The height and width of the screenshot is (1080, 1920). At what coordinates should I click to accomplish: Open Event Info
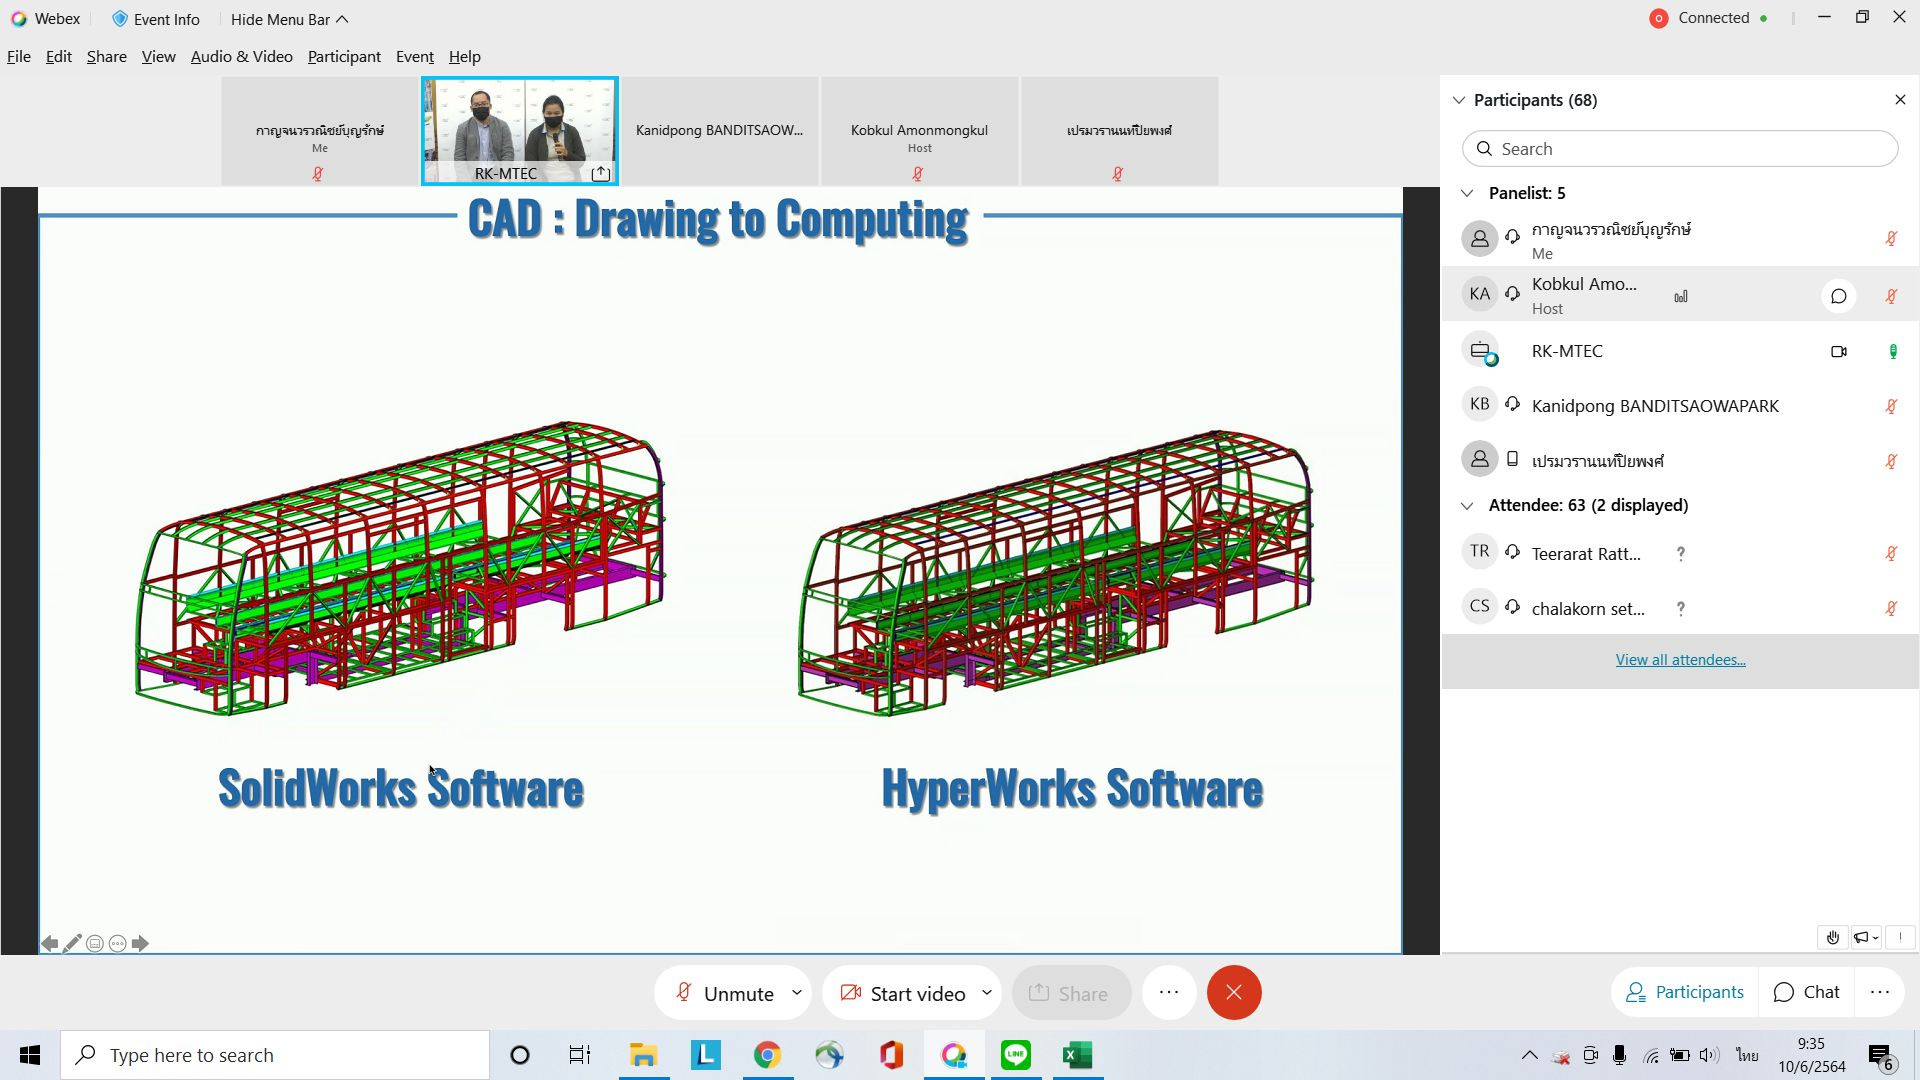pyautogui.click(x=156, y=19)
